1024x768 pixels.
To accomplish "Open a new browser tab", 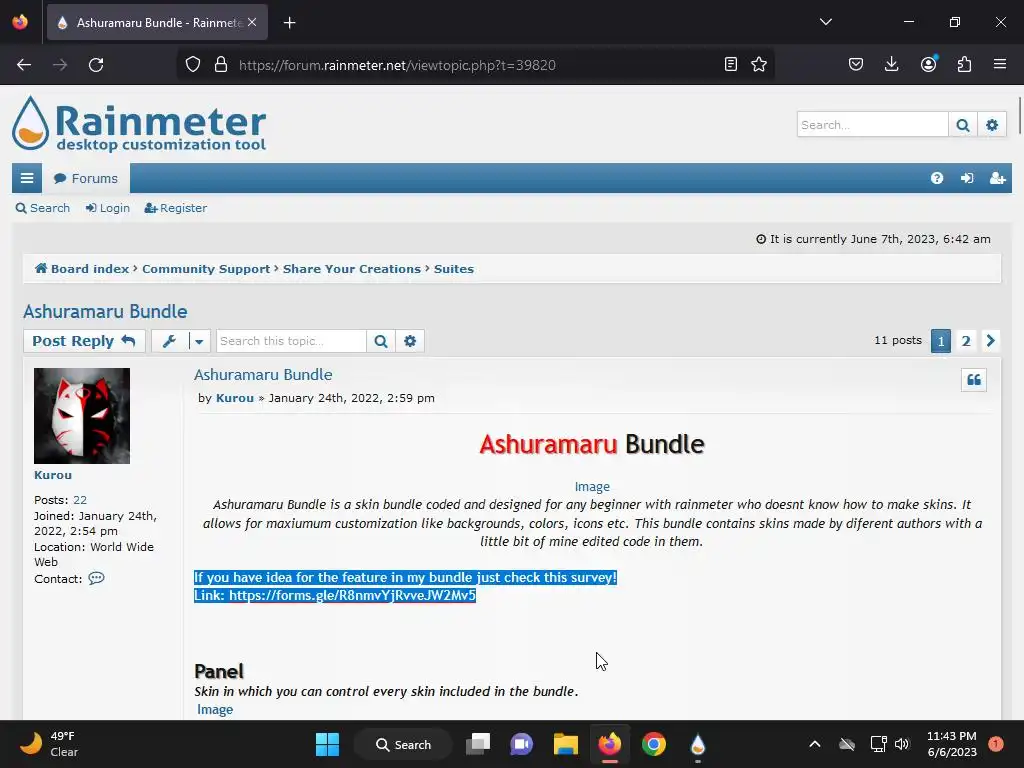I will click(289, 23).
